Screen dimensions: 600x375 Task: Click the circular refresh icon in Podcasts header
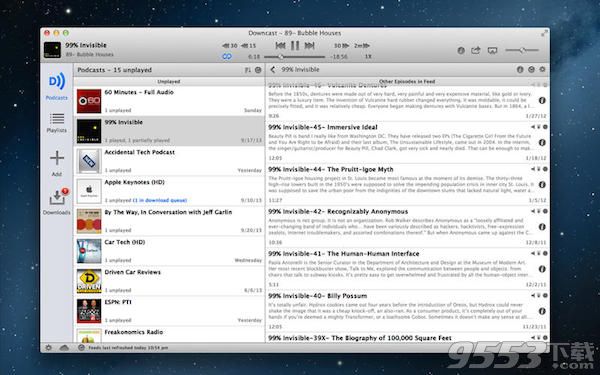[x=258, y=70]
